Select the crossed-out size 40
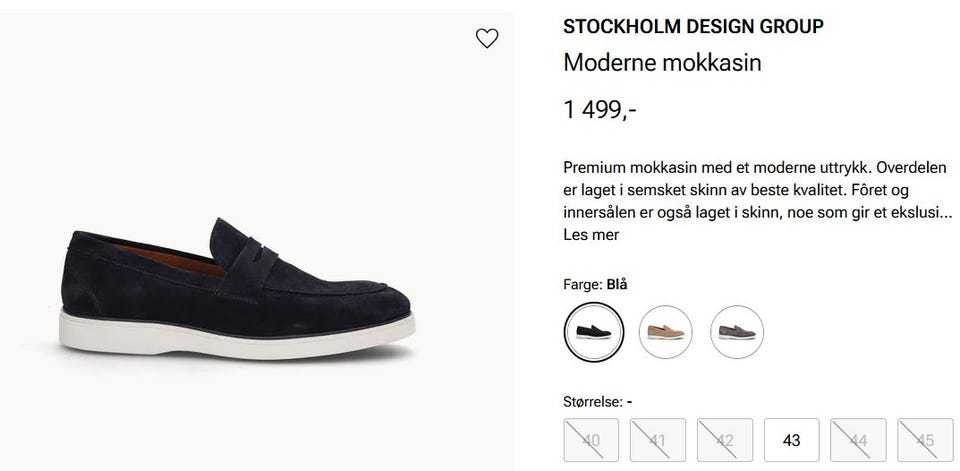The height and width of the screenshot is (471, 960). point(592,440)
